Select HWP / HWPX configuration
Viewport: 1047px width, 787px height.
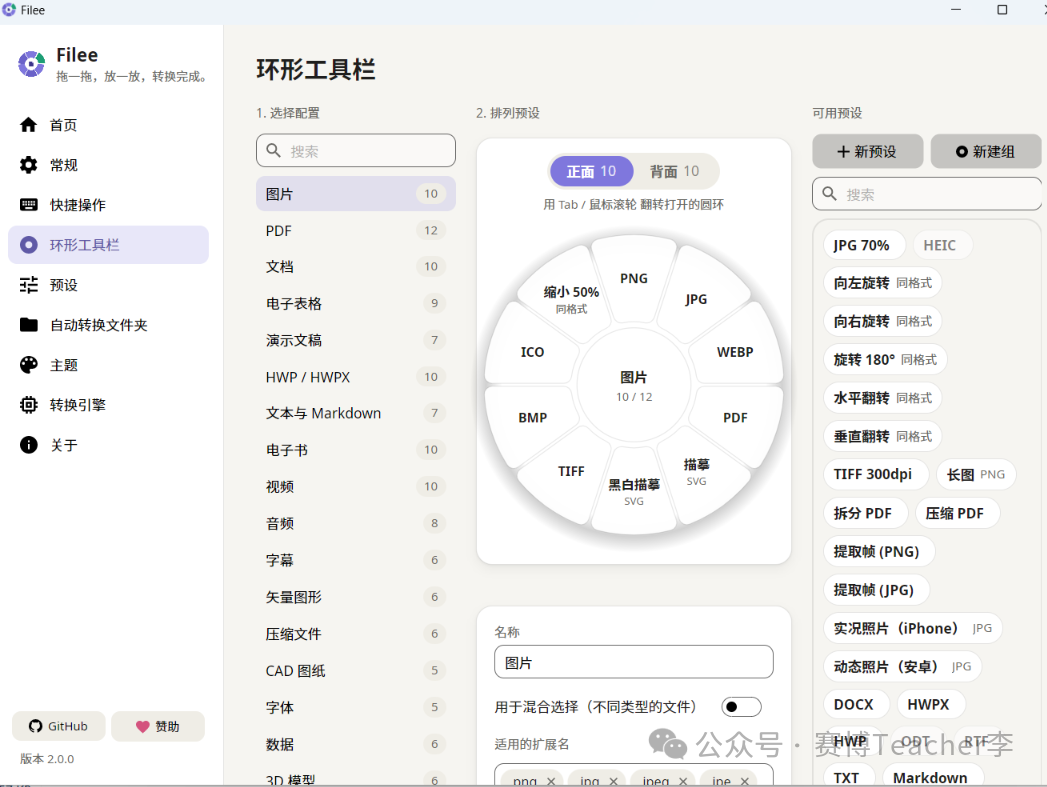pos(356,376)
